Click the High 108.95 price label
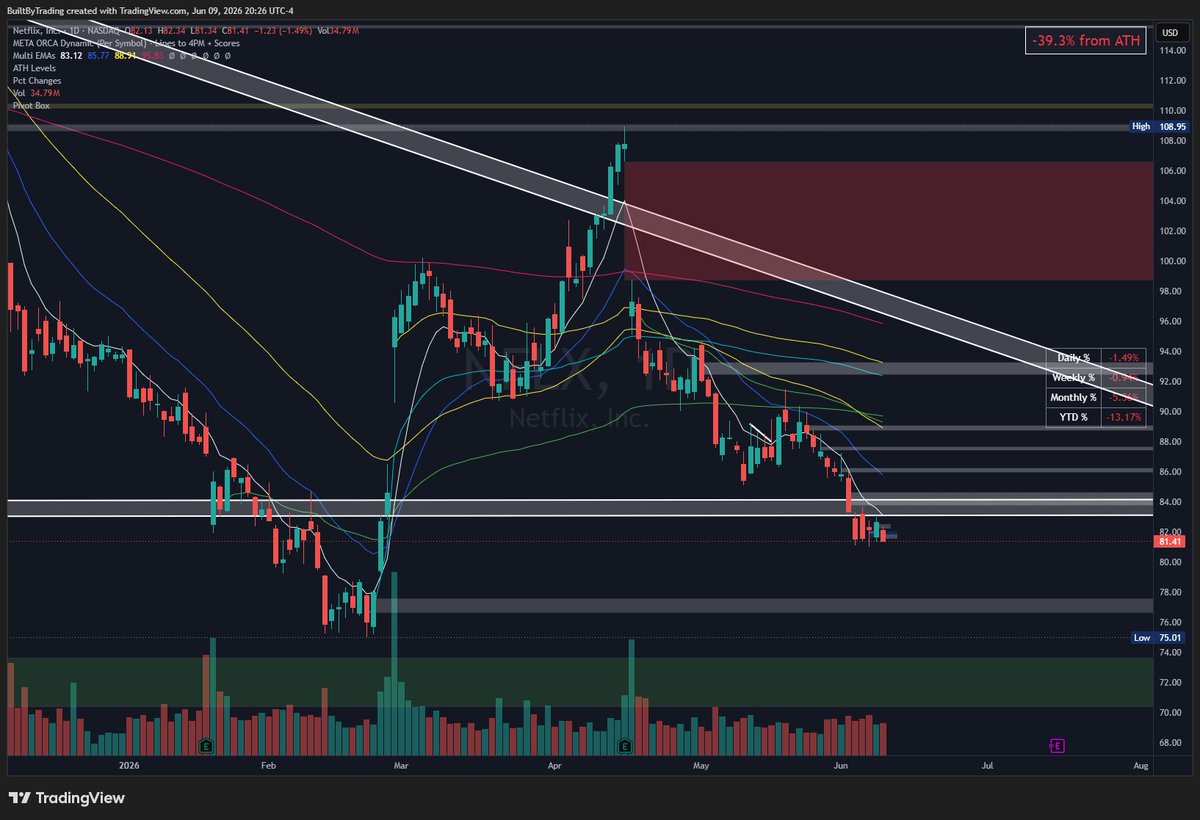Viewport: 1200px width, 820px height. (1157, 127)
